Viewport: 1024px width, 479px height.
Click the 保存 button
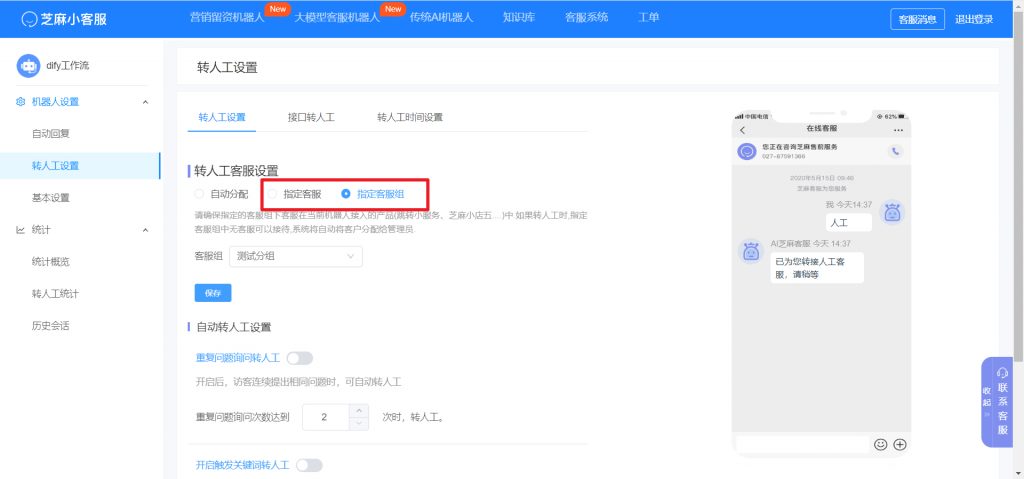[213, 293]
